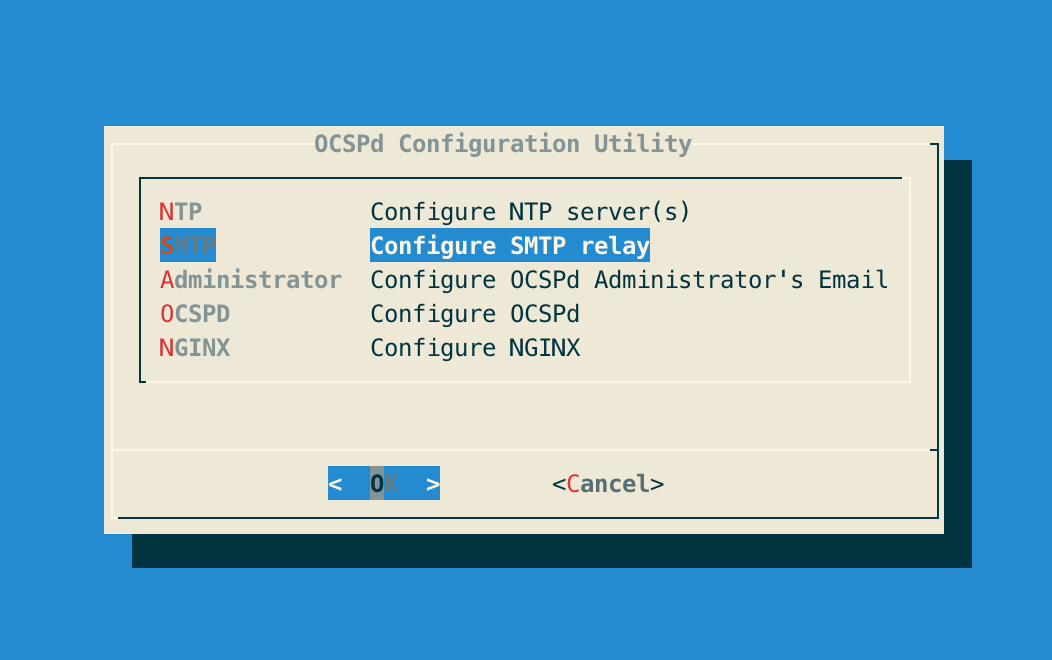This screenshot has width=1052, height=660.
Task: Choose the Administrator option in the menu
Action: click(x=251, y=279)
